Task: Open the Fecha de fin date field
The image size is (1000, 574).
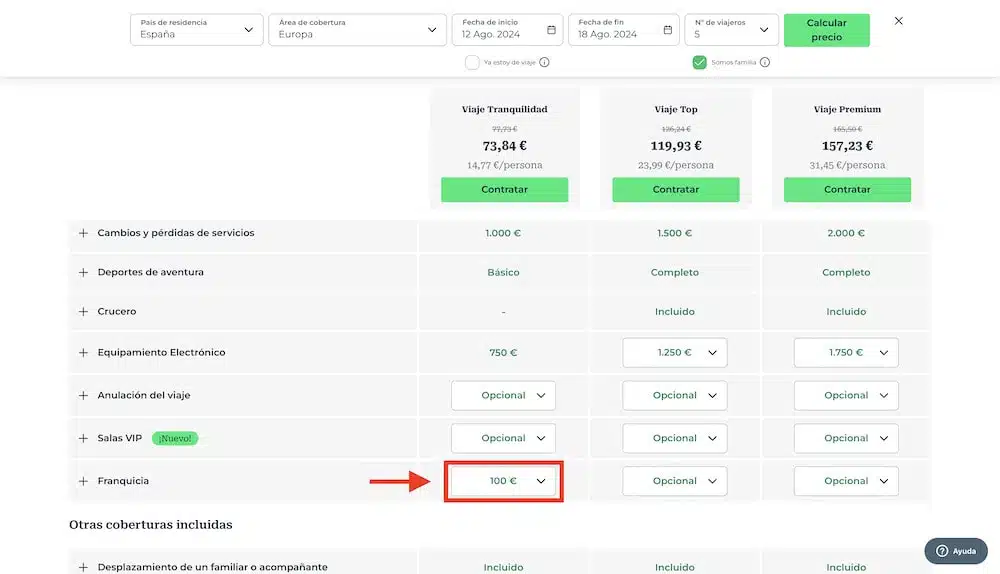Action: click(x=623, y=30)
